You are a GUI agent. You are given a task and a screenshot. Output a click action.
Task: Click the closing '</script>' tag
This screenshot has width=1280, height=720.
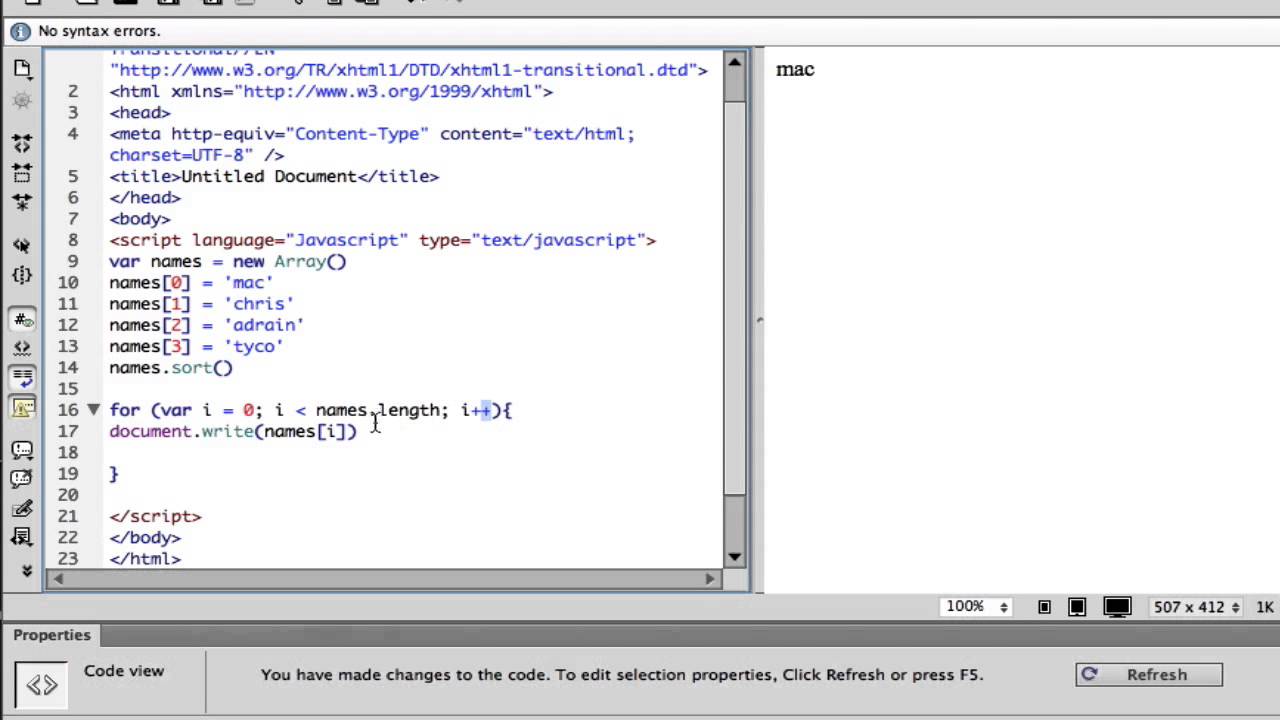coord(156,517)
